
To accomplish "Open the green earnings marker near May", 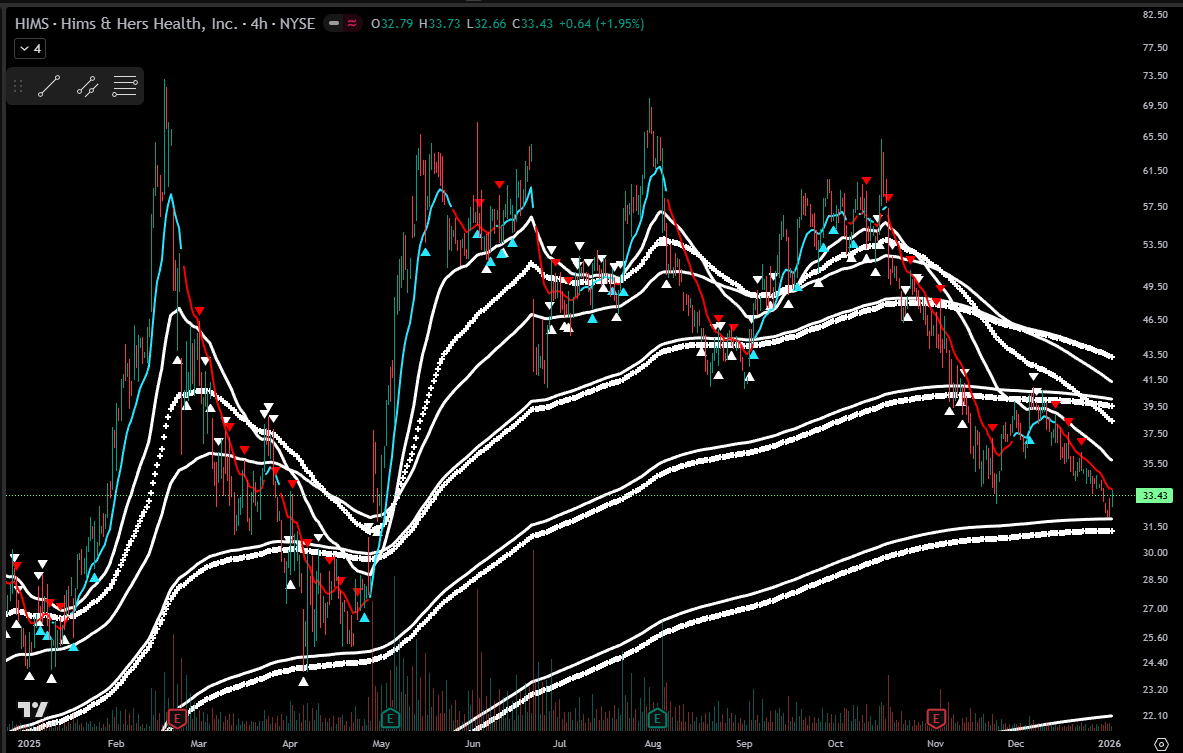I will click(389, 718).
